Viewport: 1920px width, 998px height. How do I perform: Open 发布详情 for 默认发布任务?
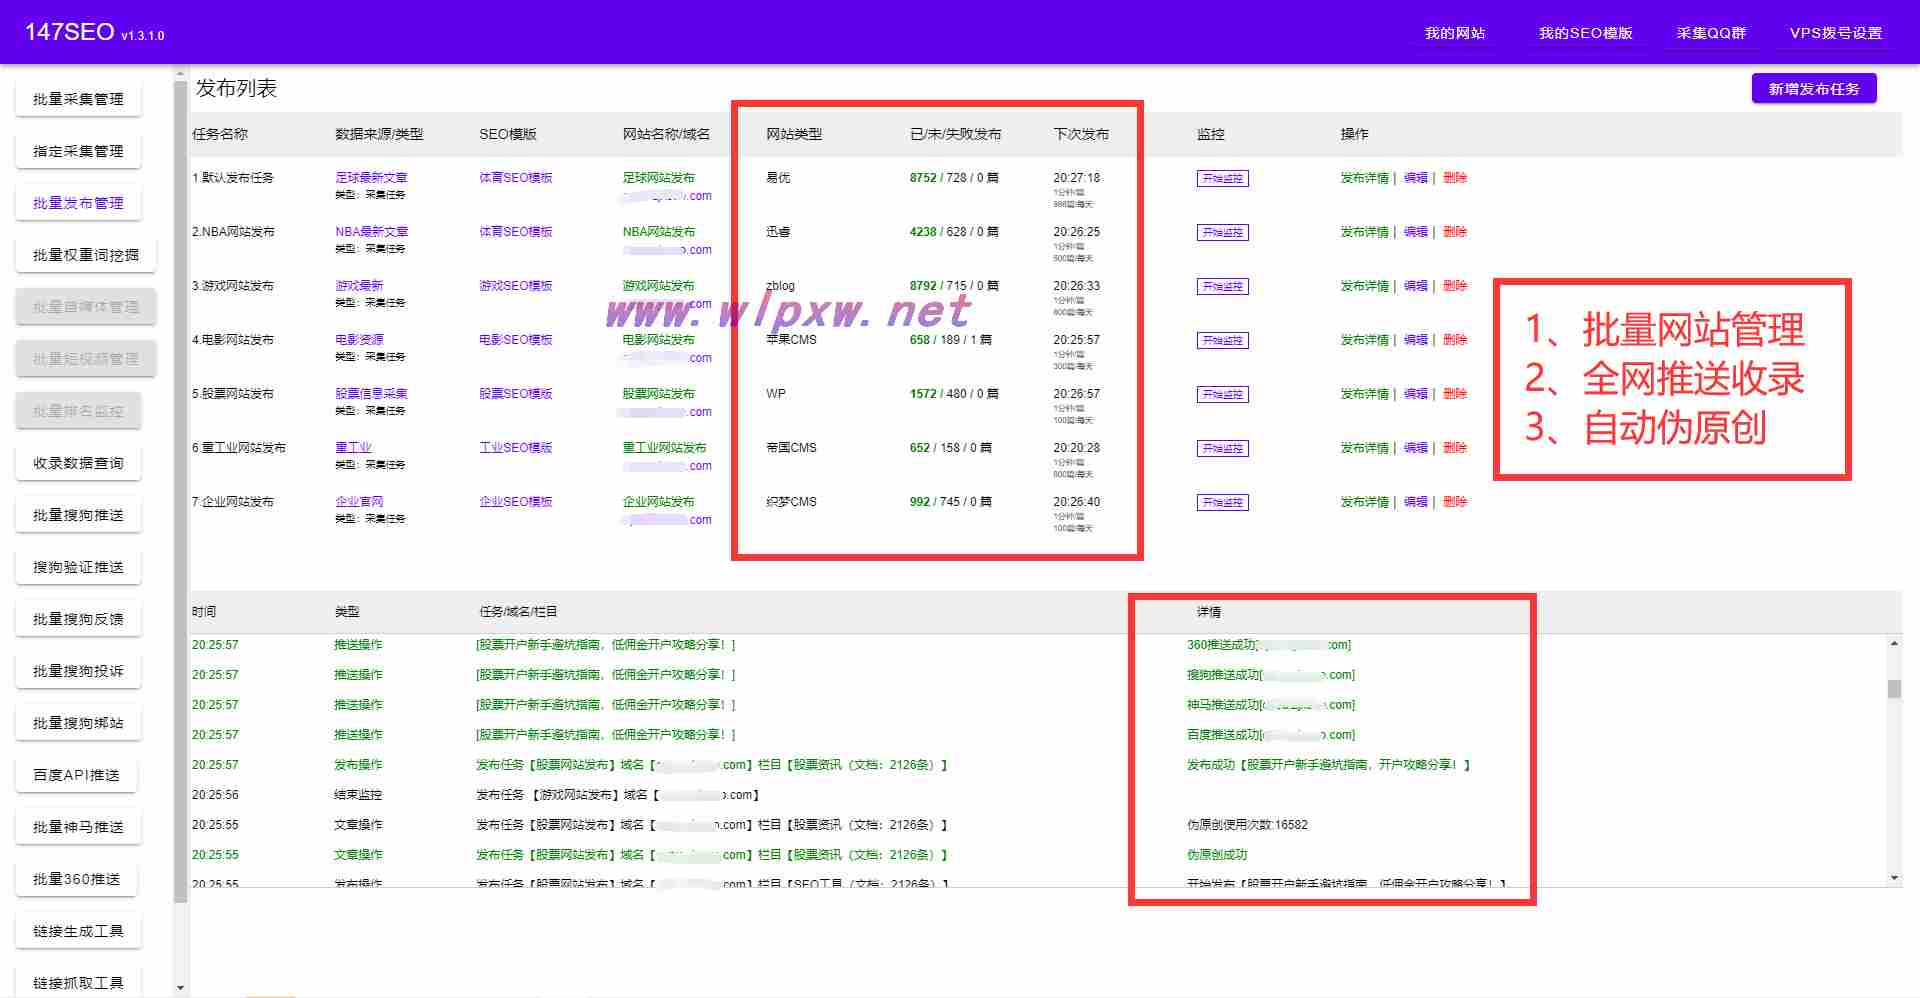[x=1364, y=178]
